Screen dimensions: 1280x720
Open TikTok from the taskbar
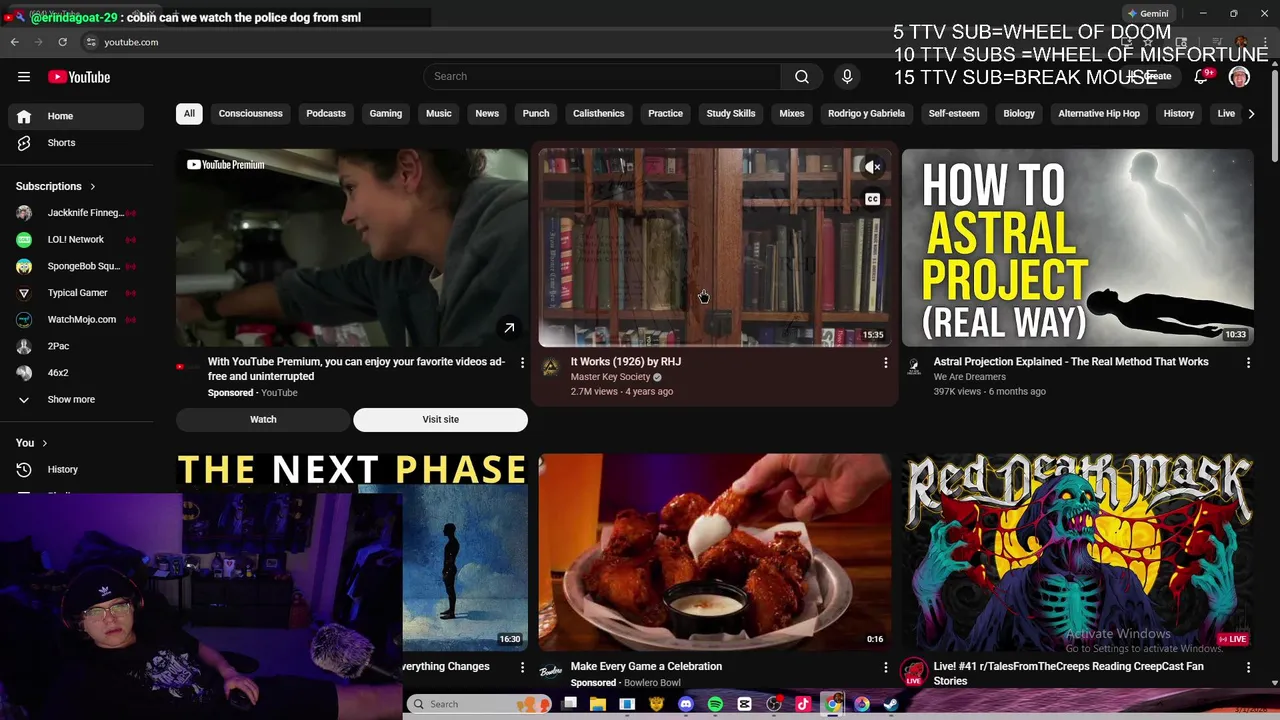click(803, 704)
